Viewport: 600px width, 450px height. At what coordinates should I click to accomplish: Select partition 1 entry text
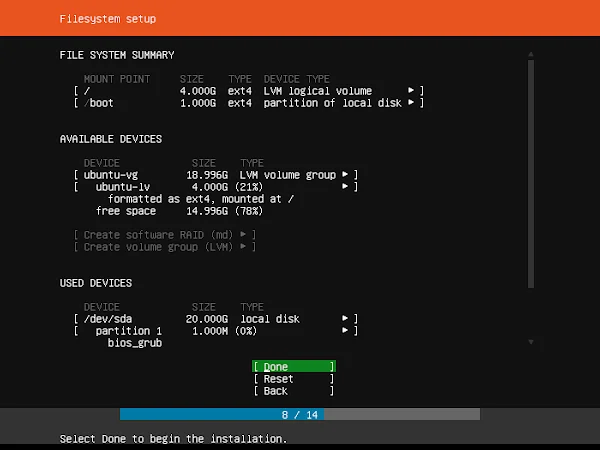click(x=129, y=331)
